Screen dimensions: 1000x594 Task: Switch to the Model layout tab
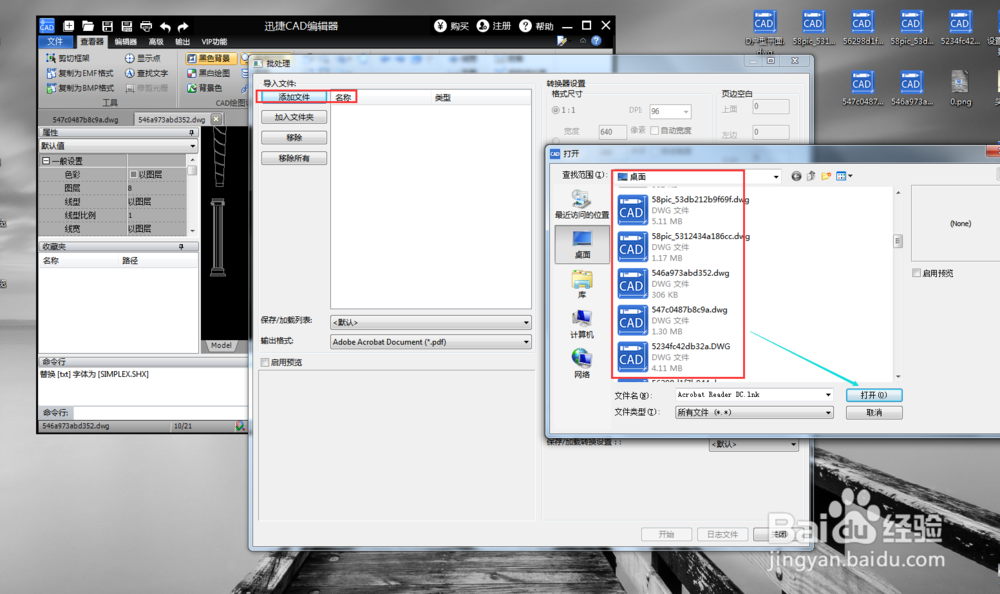(x=221, y=345)
